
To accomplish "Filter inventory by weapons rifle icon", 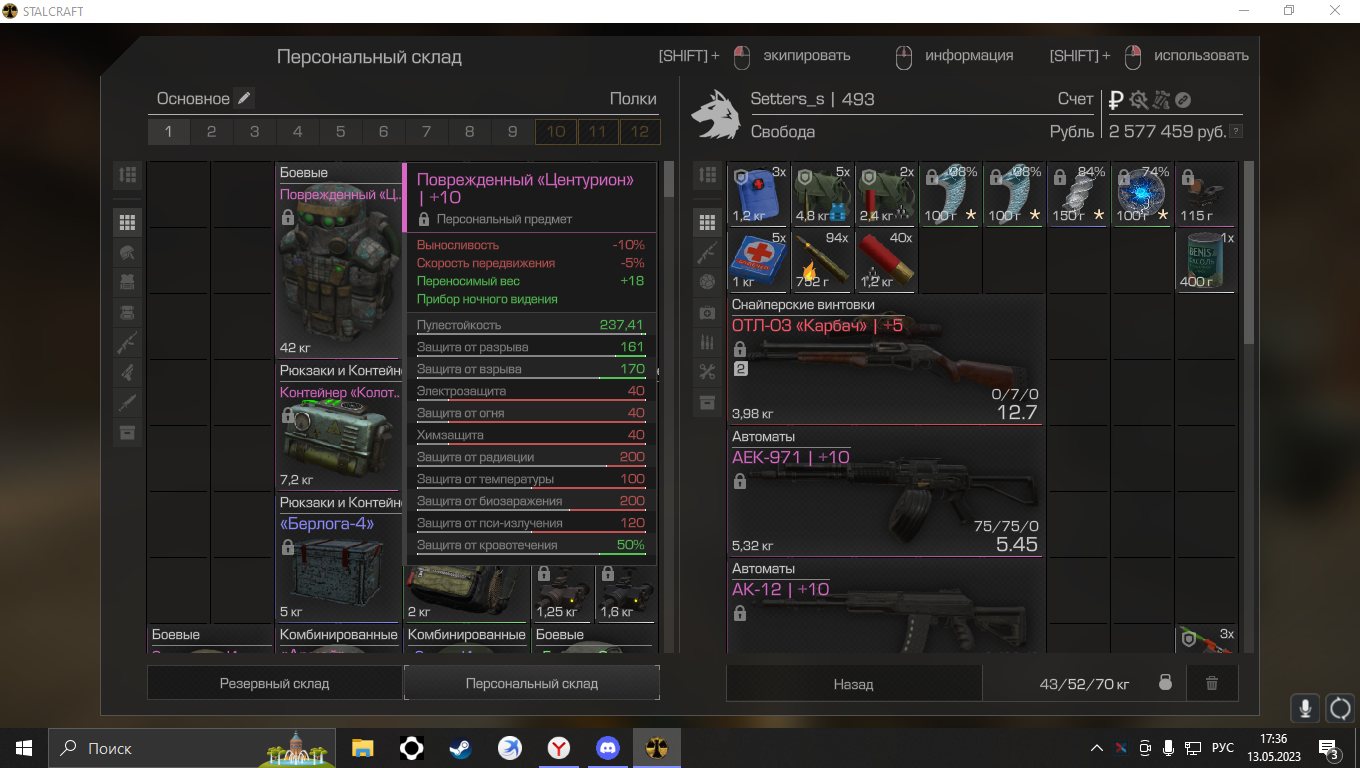I will coord(708,252).
